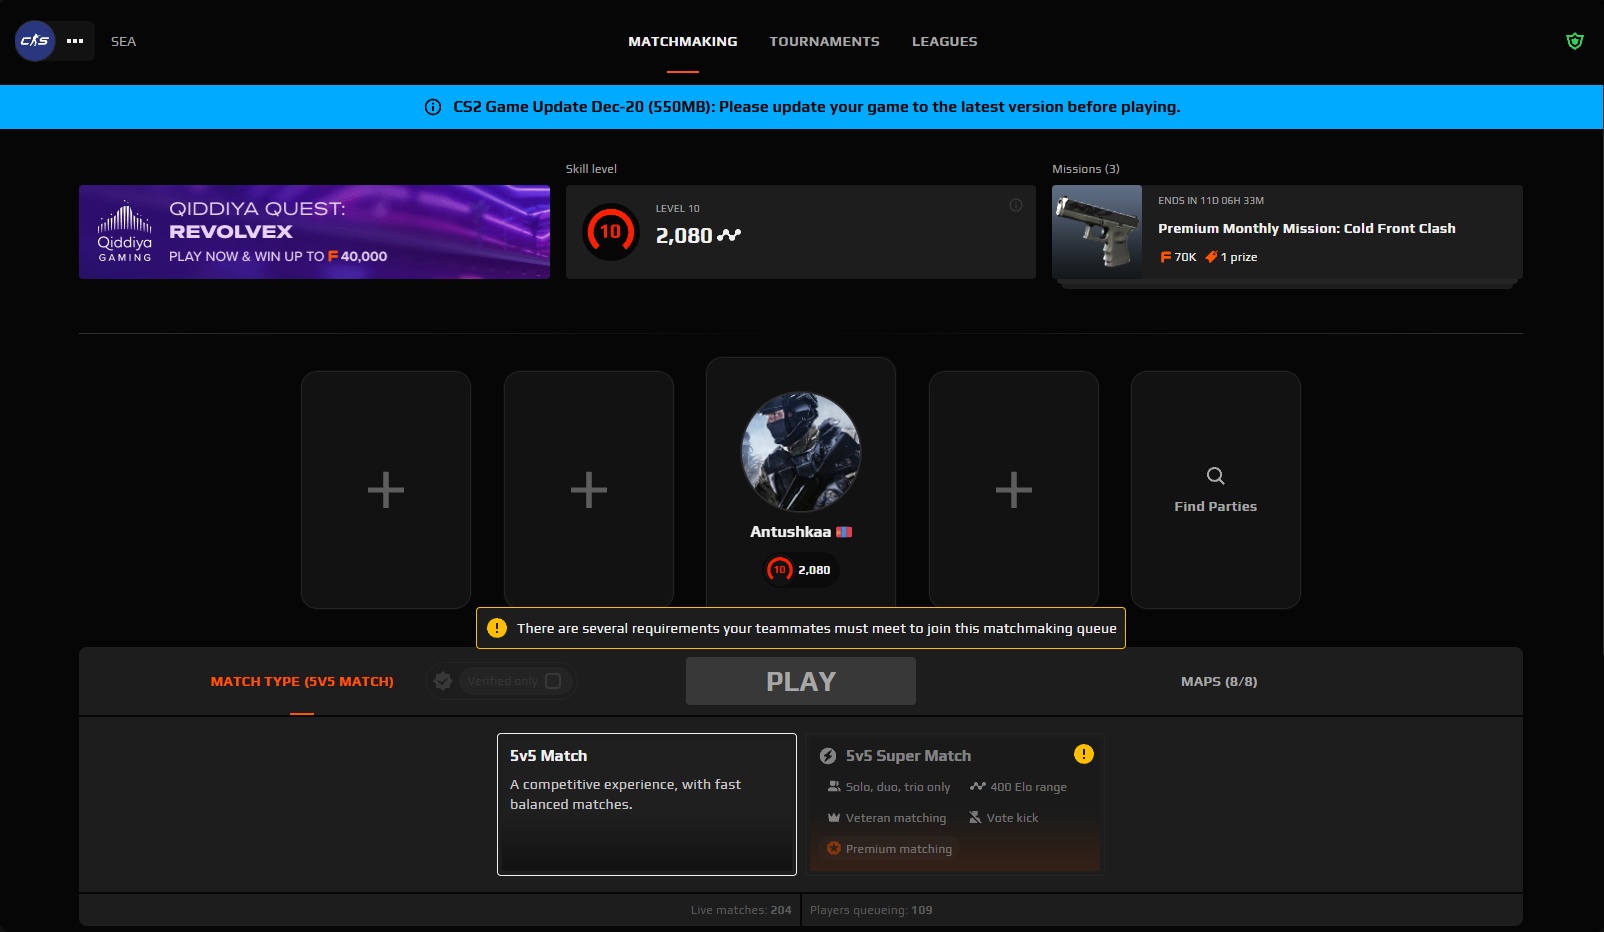This screenshot has height=932, width=1604.
Task: Click the prize ticket icon in mission card
Action: 1211,257
